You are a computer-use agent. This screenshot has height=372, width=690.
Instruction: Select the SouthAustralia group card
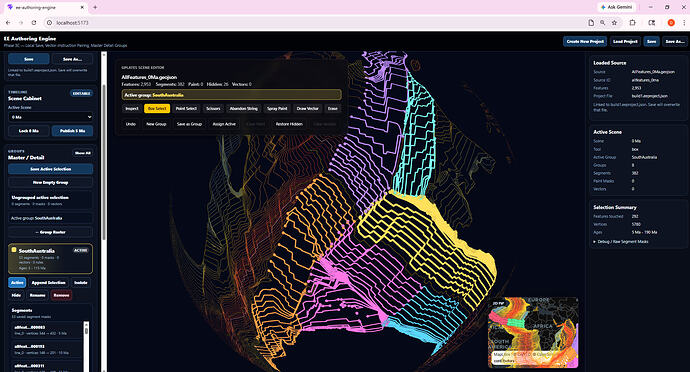click(51, 259)
